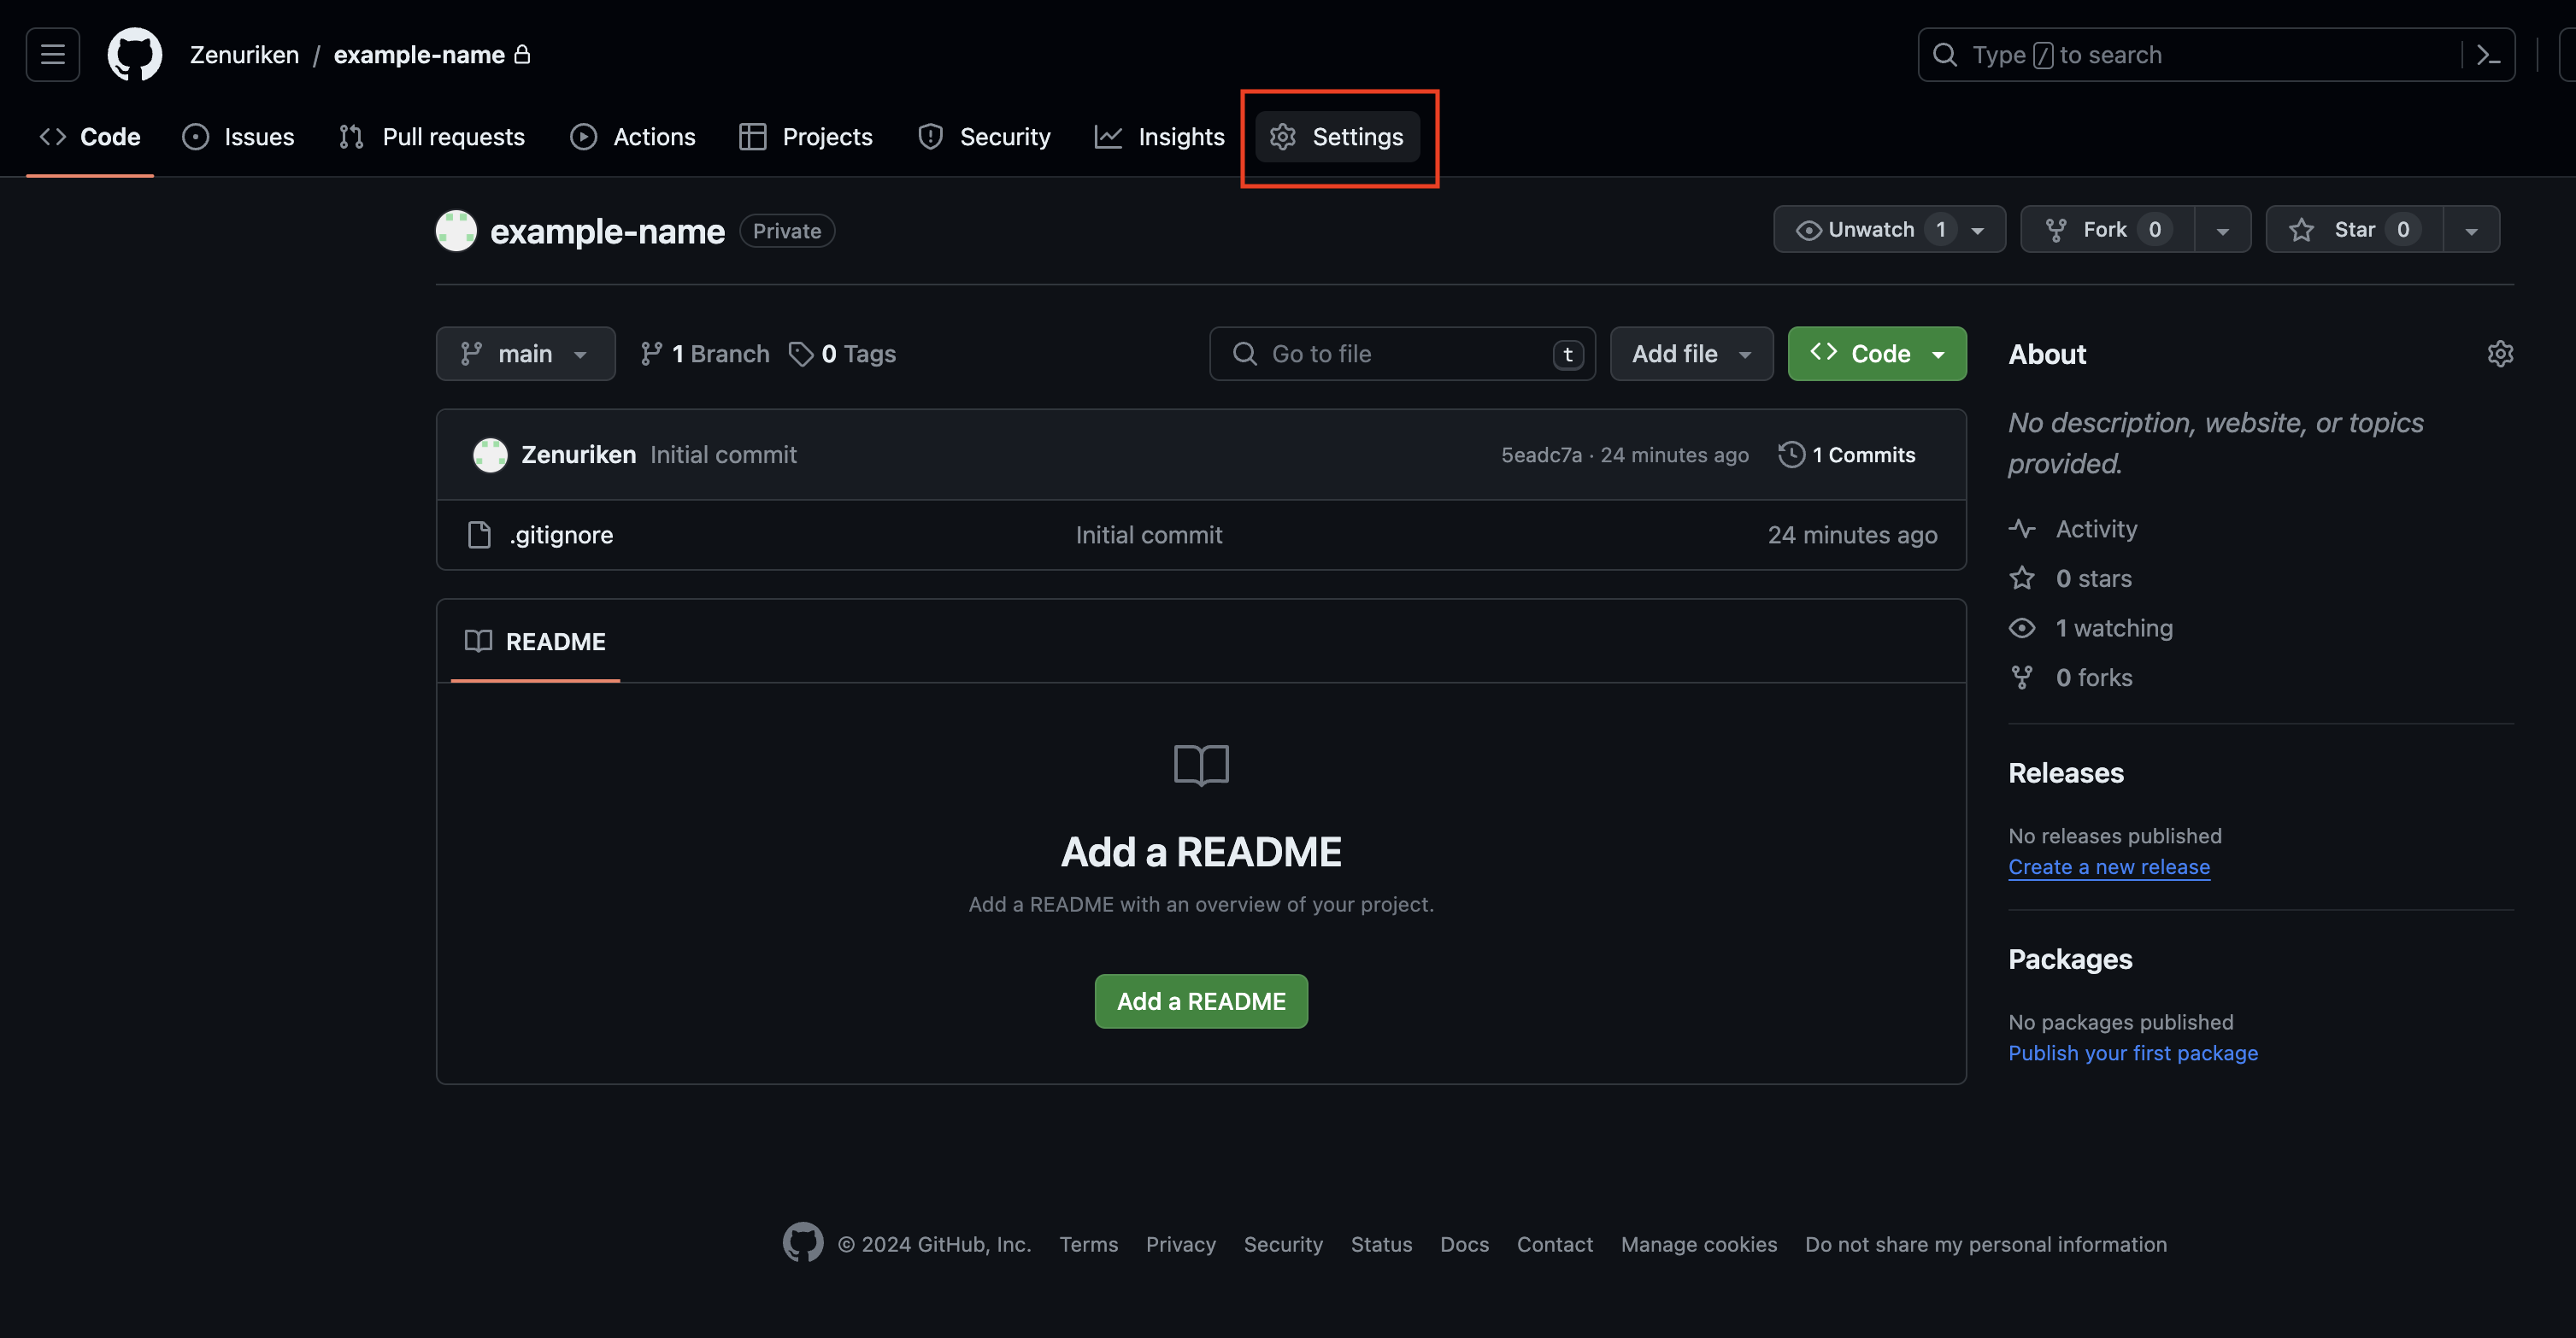2576x1338 pixels.
Task: Open the .gitignore file
Action: pyautogui.click(x=561, y=535)
